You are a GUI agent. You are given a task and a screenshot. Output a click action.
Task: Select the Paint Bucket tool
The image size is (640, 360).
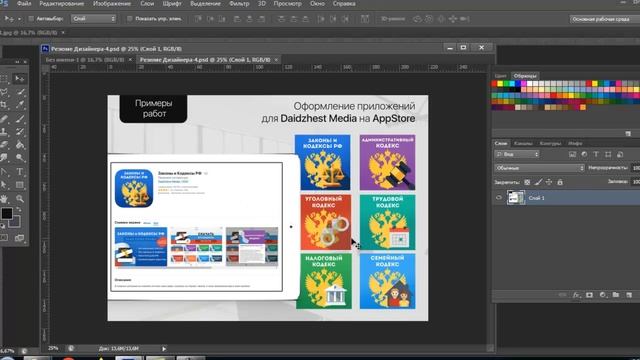[19, 144]
